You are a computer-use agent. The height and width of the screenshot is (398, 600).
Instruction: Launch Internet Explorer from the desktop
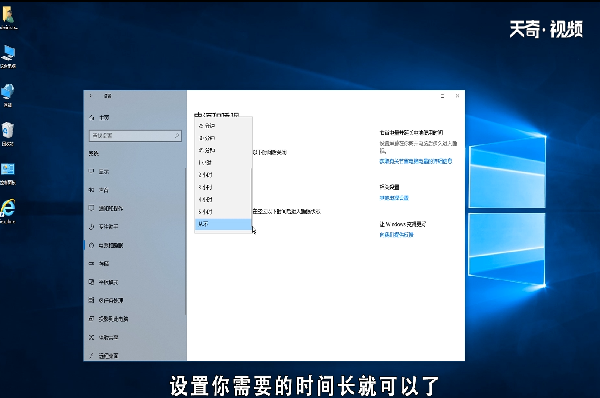point(8,210)
